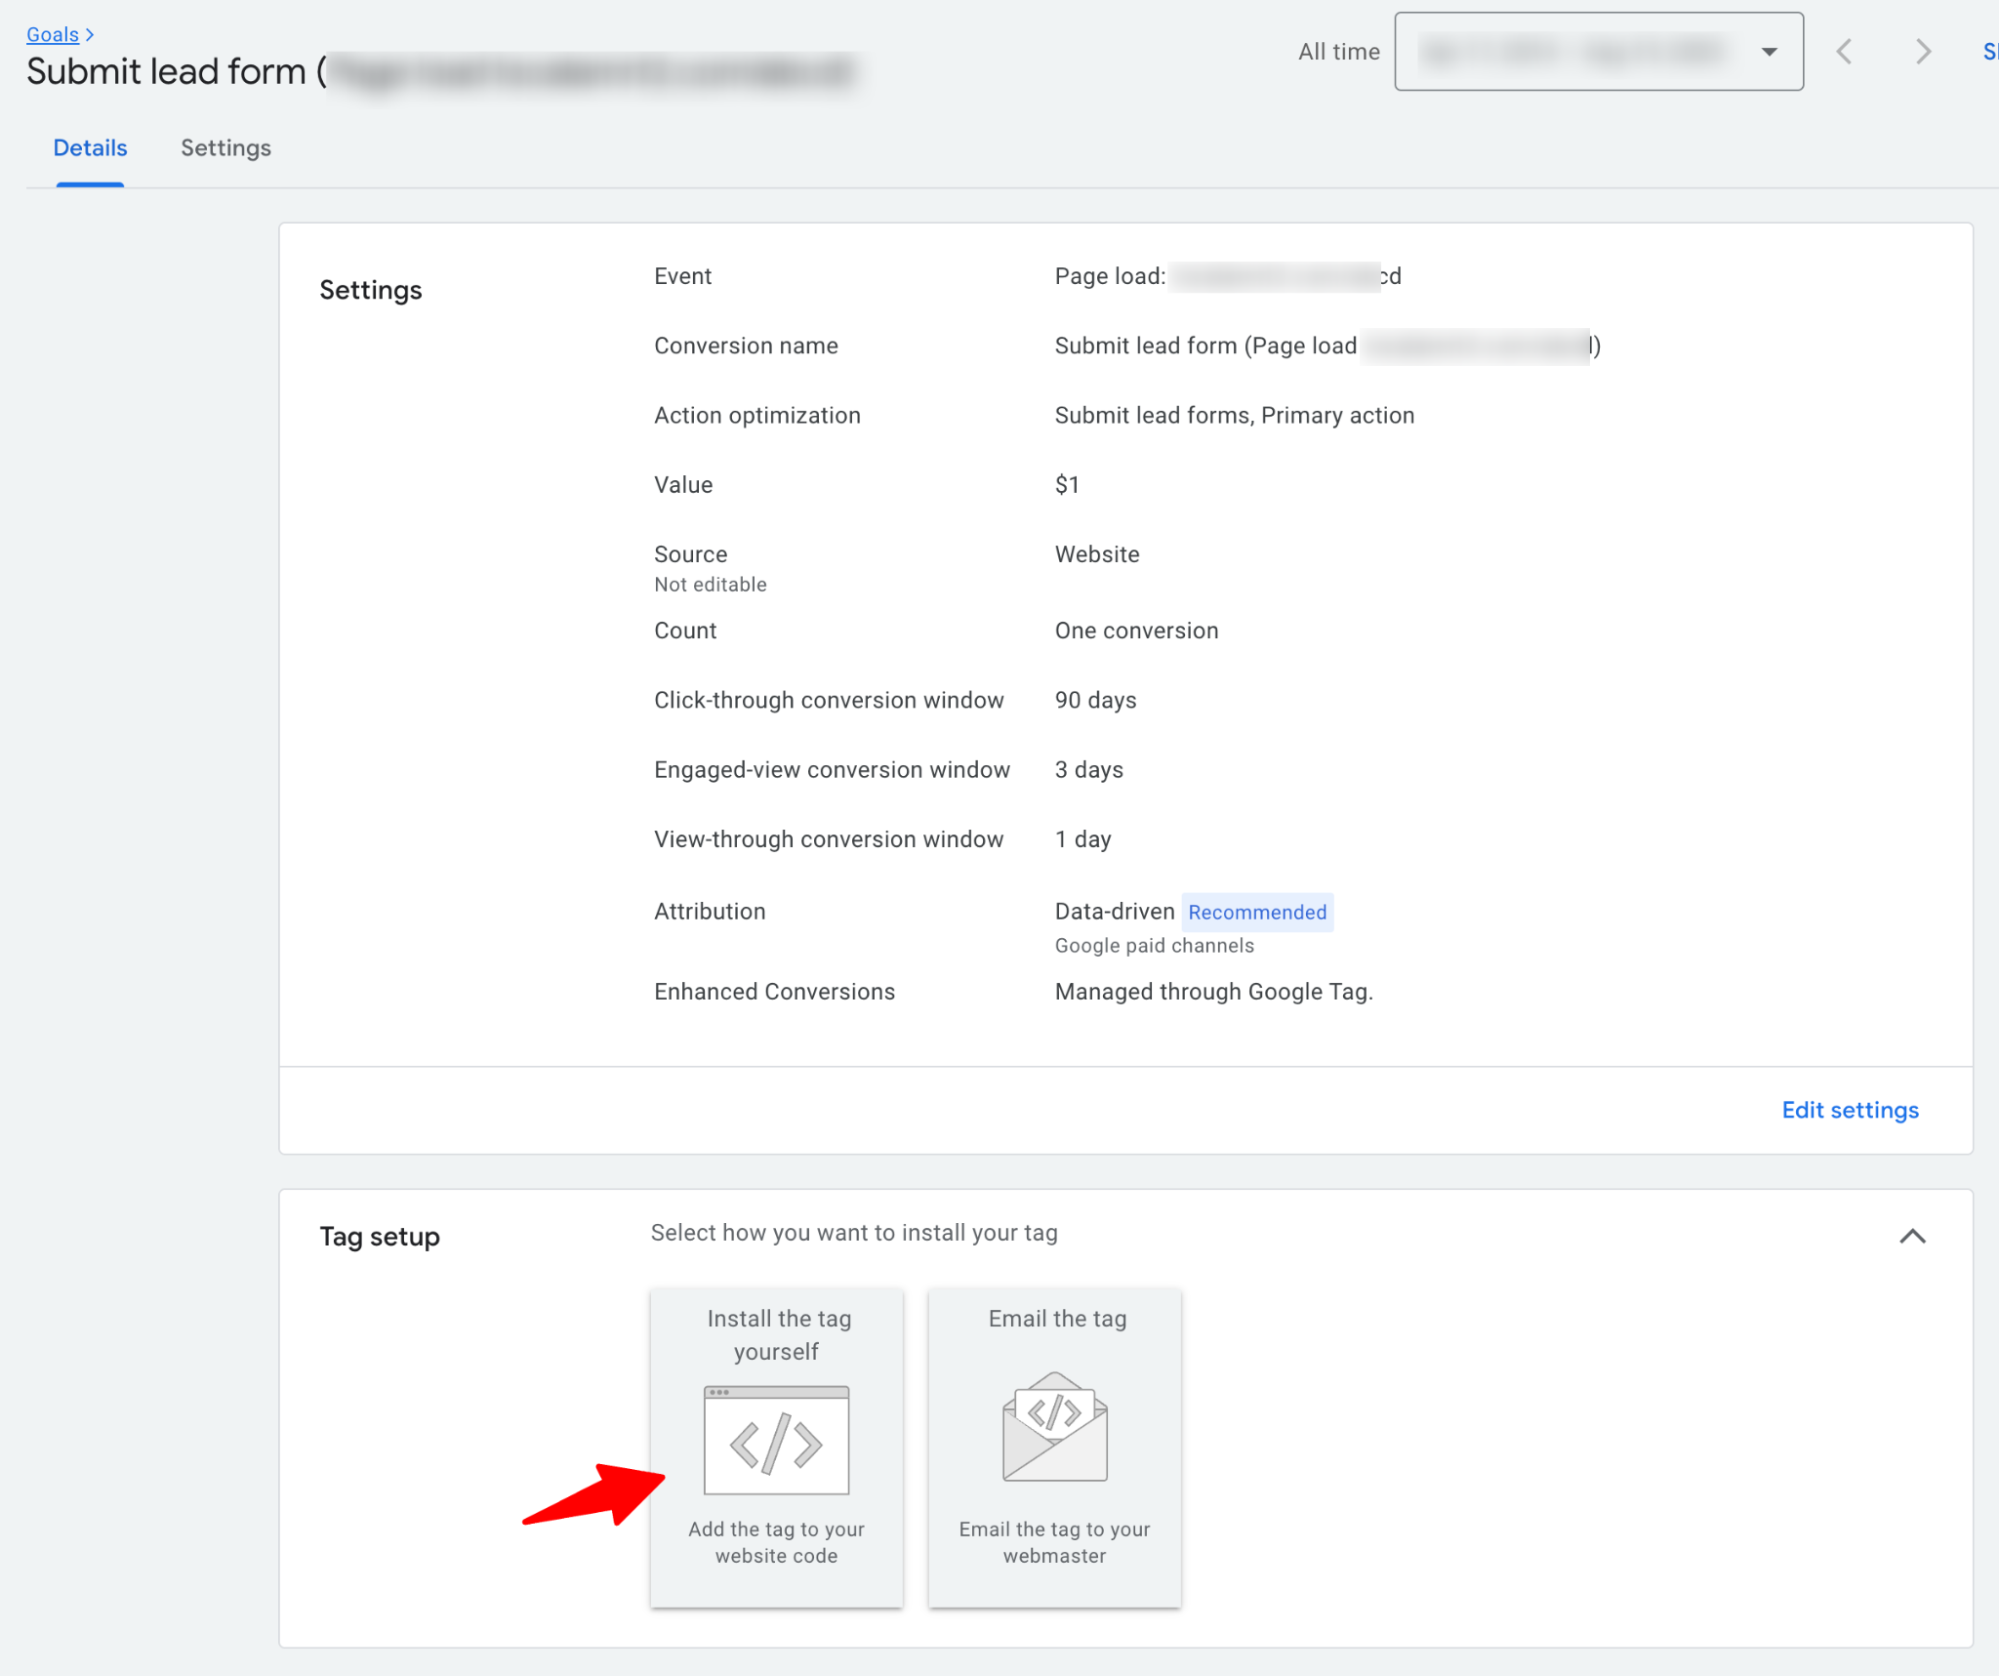Click the Goals breadcrumb chevron

pyautogui.click(x=90, y=34)
